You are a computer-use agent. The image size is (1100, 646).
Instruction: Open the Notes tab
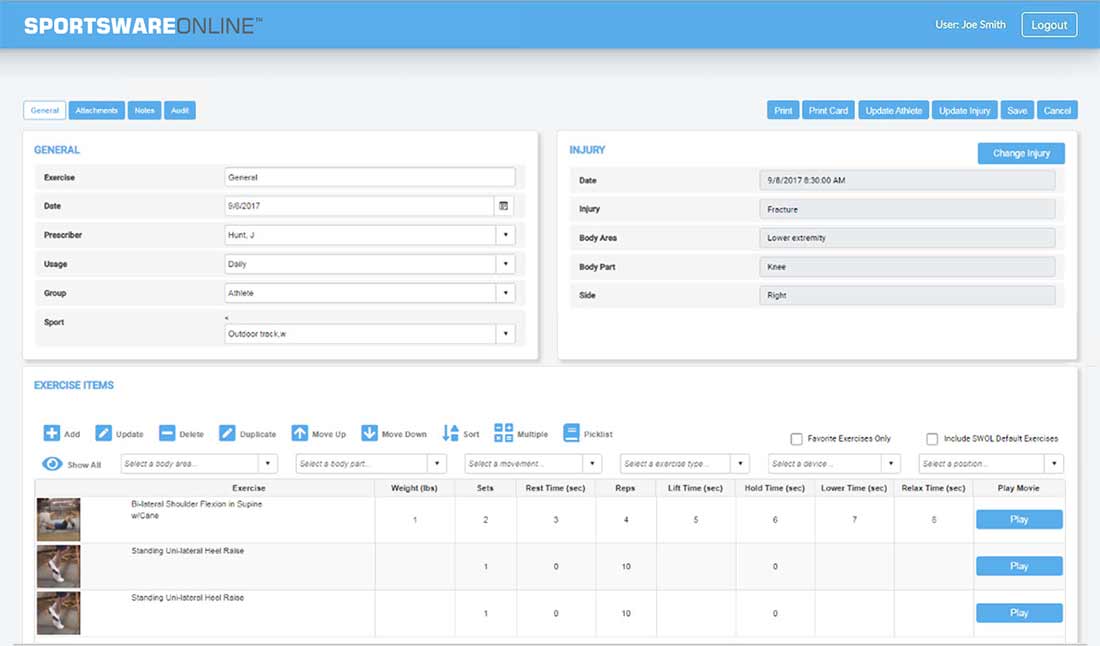pyautogui.click(x=144, y=111)
